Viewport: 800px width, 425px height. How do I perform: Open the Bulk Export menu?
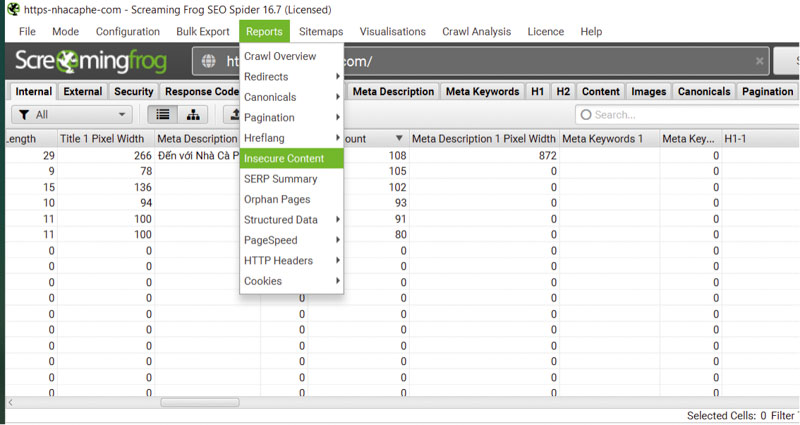click(x=202, y=32)
